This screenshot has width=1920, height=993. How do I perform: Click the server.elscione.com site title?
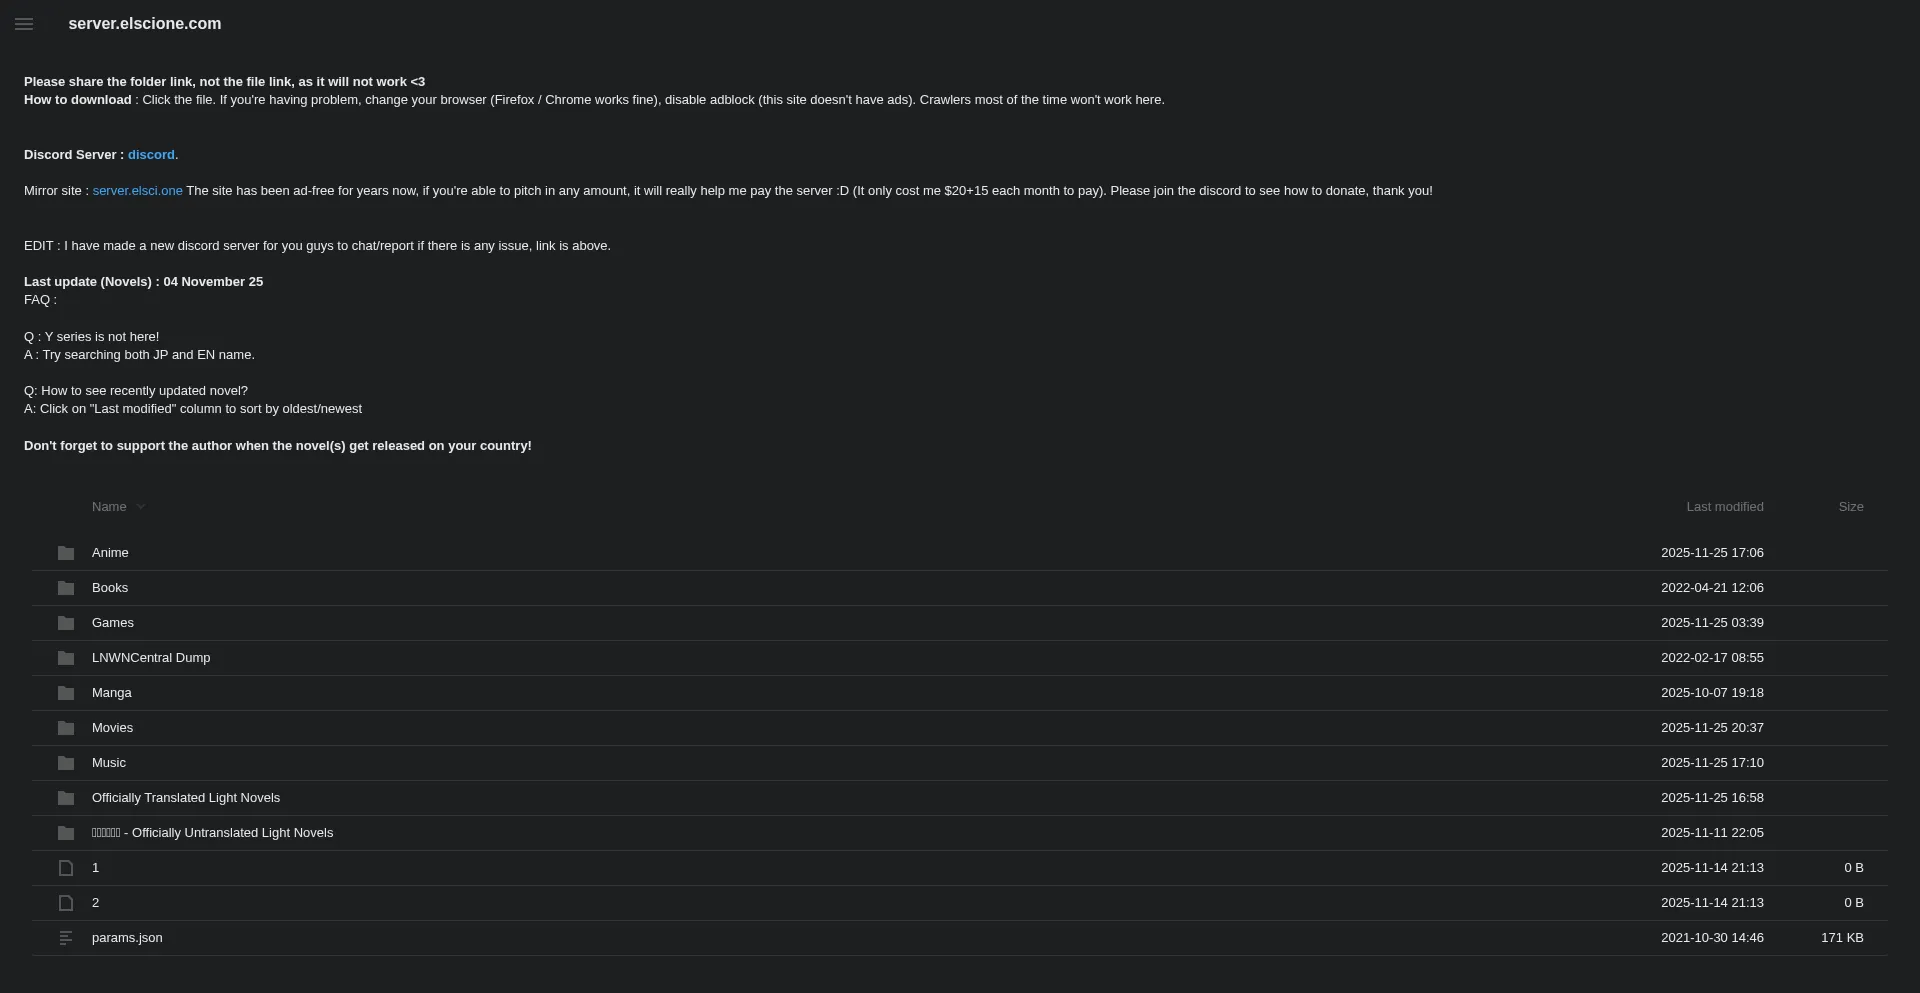[145, 24]
